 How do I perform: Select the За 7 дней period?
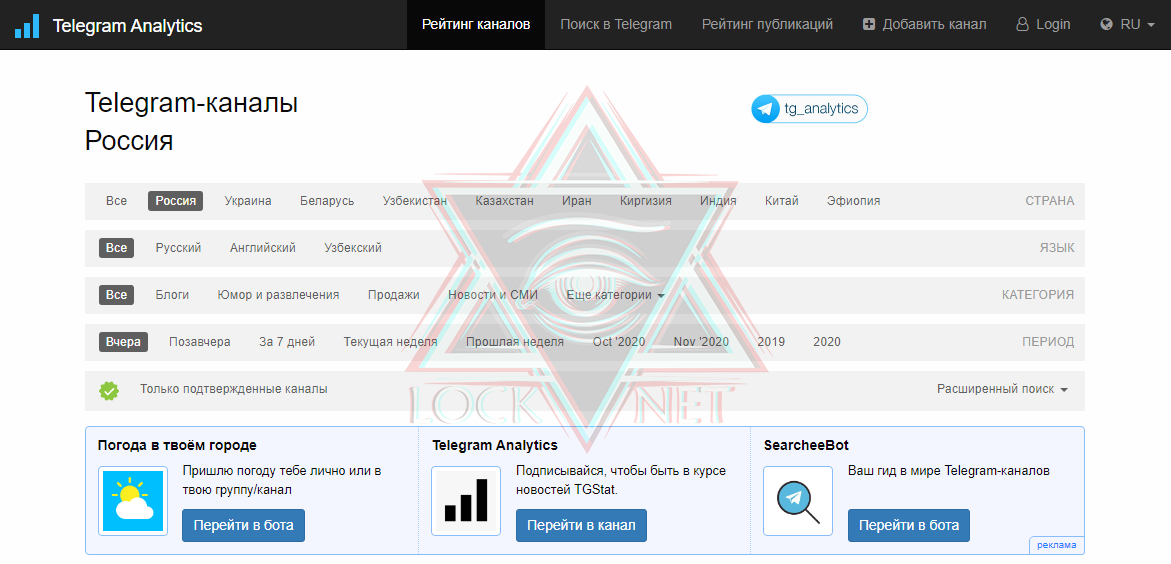pos(287,342)
